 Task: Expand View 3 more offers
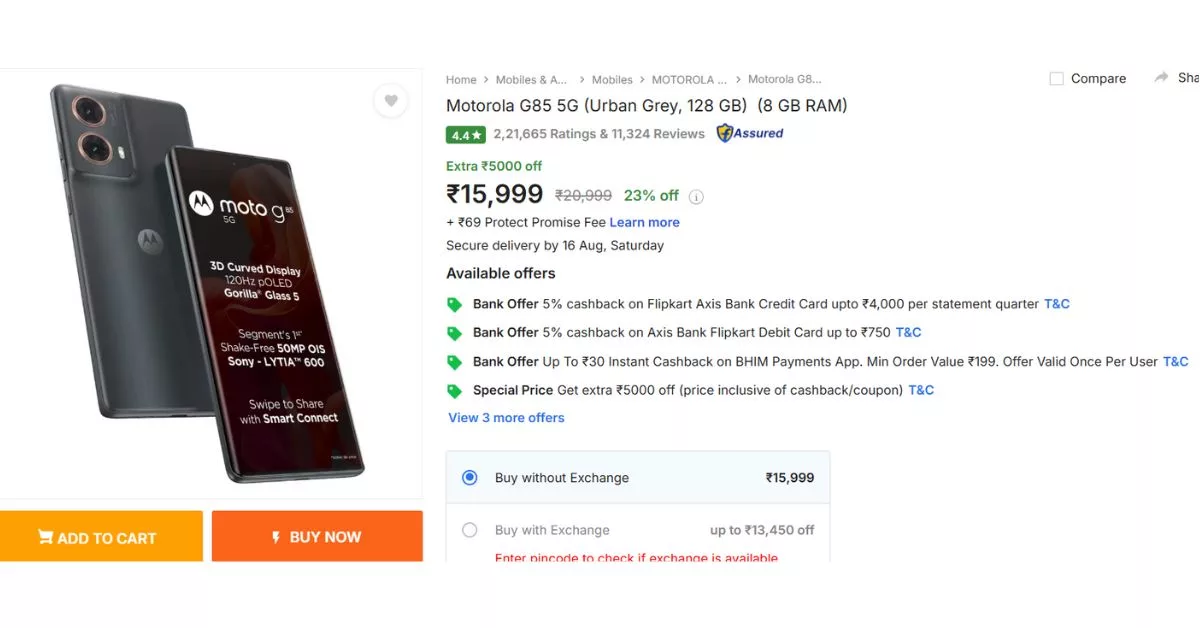(x=505, y=417)
